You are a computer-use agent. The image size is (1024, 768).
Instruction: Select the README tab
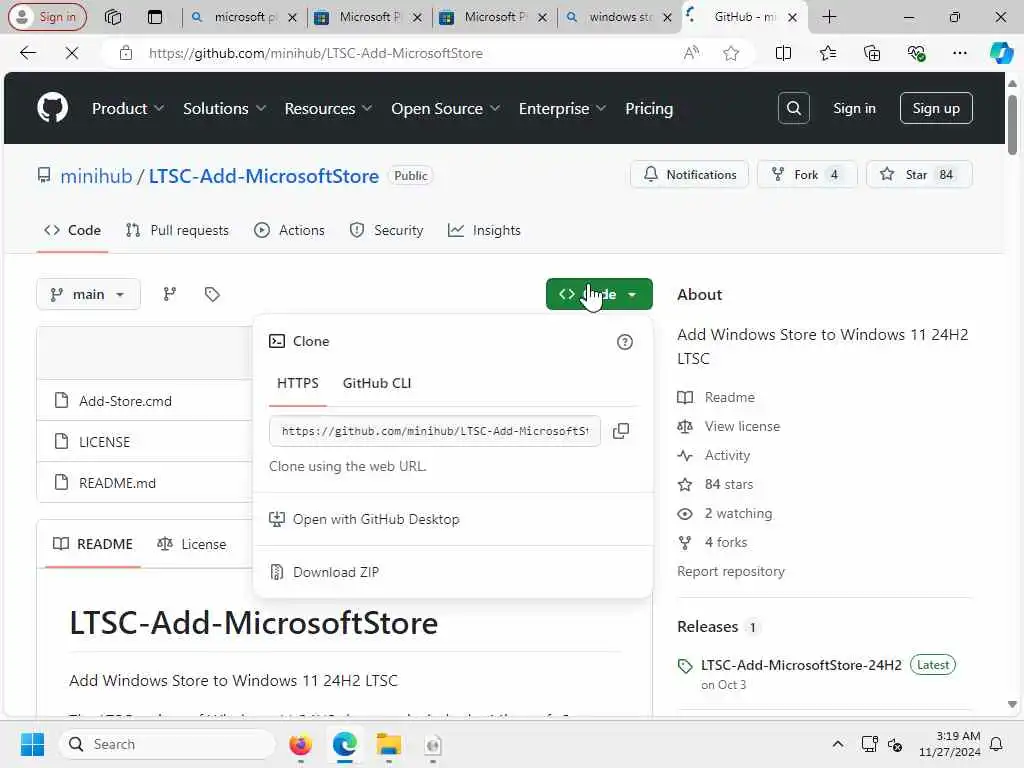coord(93,544)
